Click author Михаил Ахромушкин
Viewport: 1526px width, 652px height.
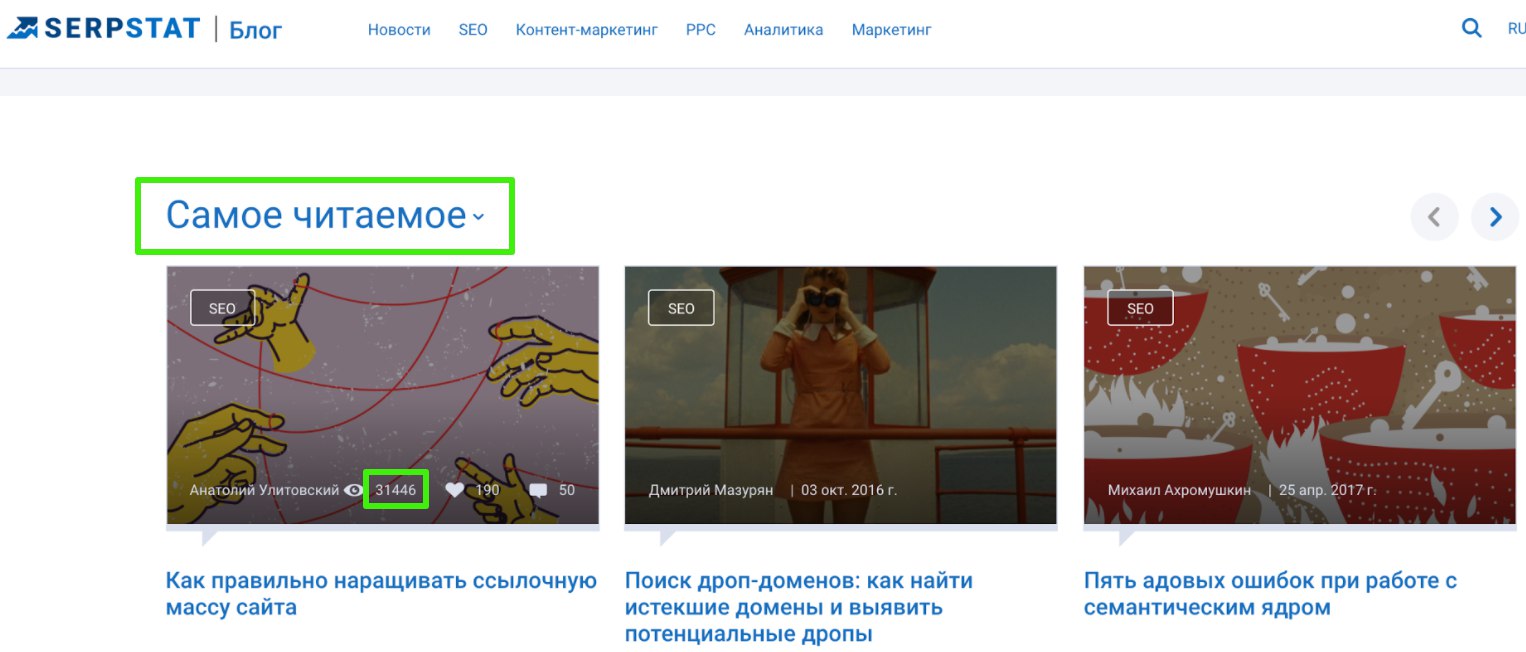[1179, 490]
